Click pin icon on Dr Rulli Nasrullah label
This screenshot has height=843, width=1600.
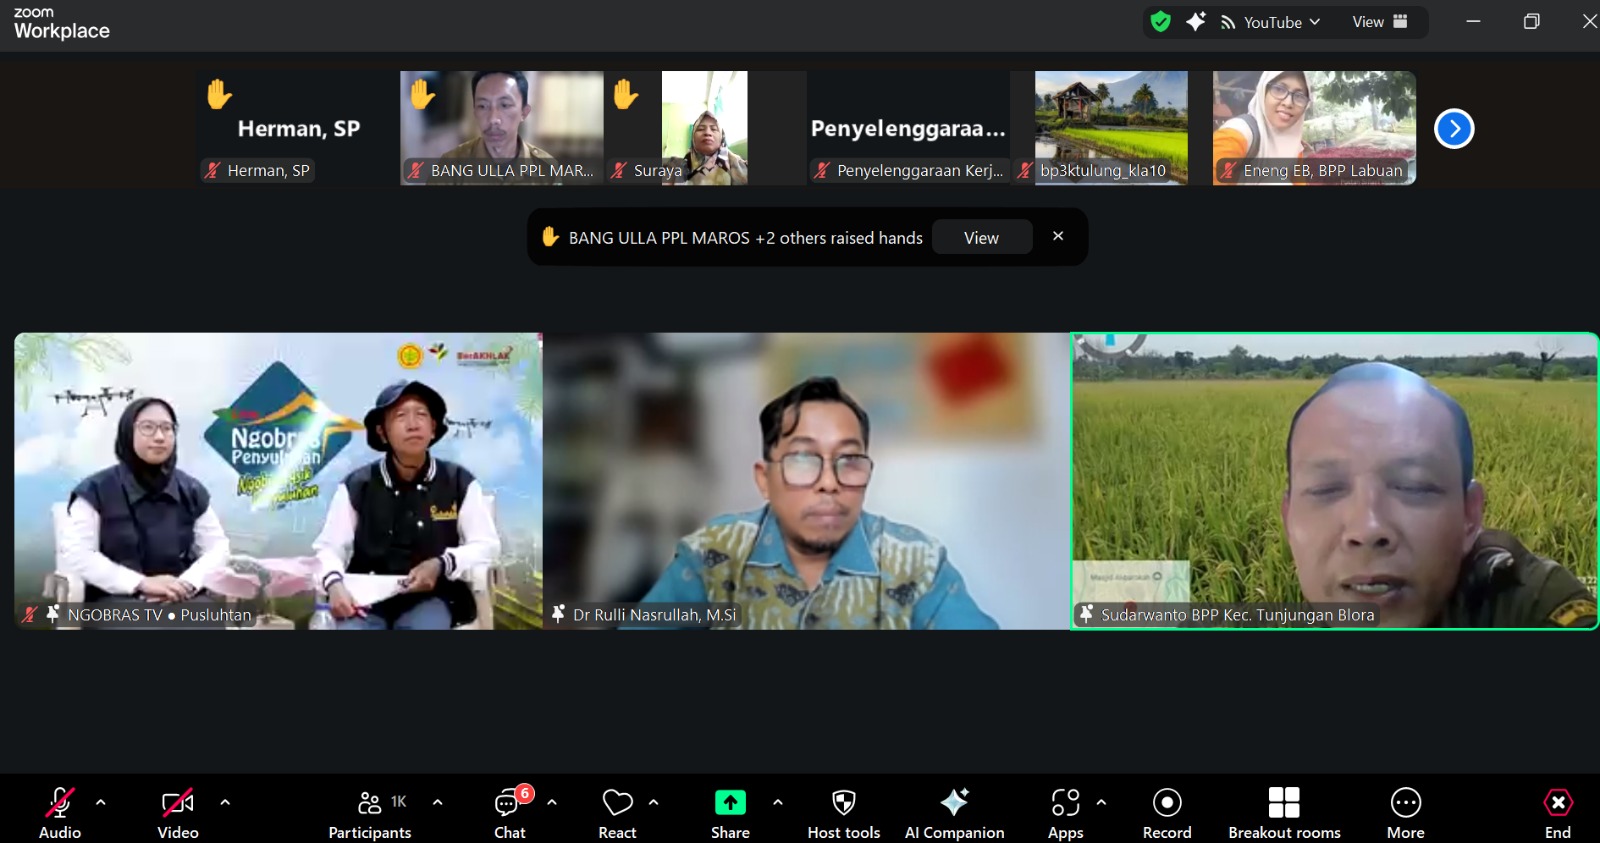(558, 614)
